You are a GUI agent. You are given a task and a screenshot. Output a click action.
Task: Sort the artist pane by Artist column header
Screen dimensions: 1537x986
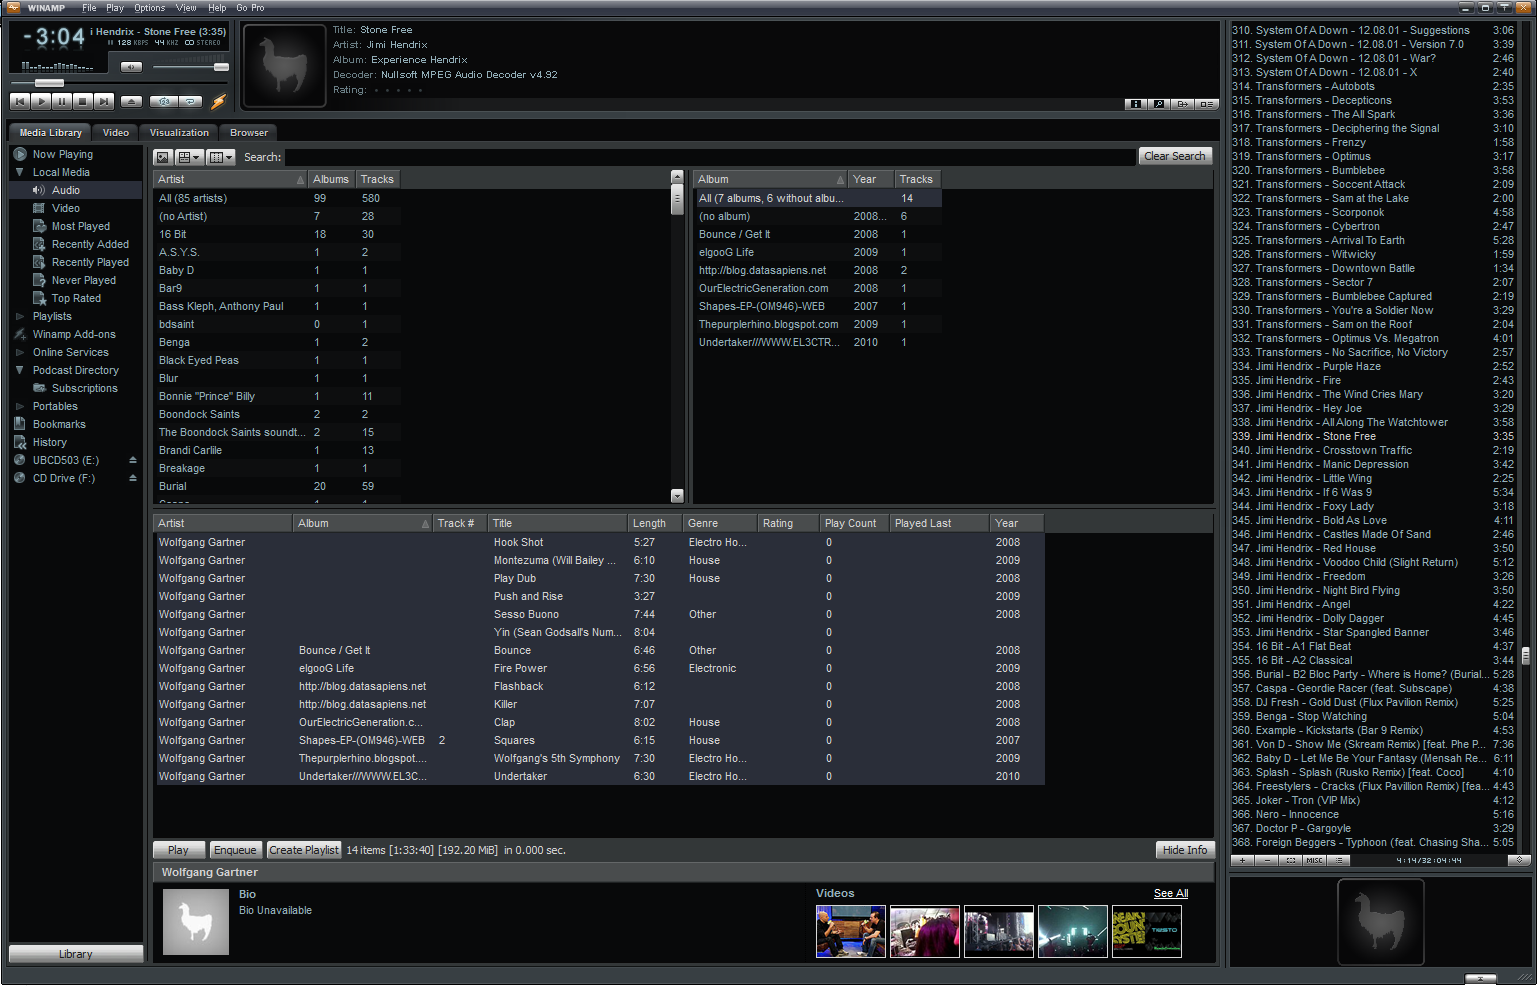point(230,179)
